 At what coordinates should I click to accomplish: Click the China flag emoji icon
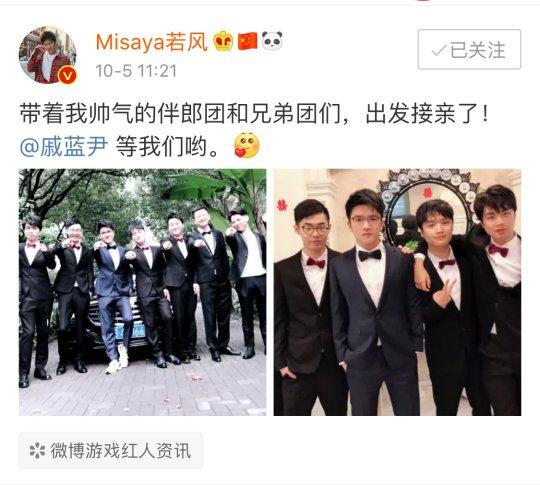point(248,41)
